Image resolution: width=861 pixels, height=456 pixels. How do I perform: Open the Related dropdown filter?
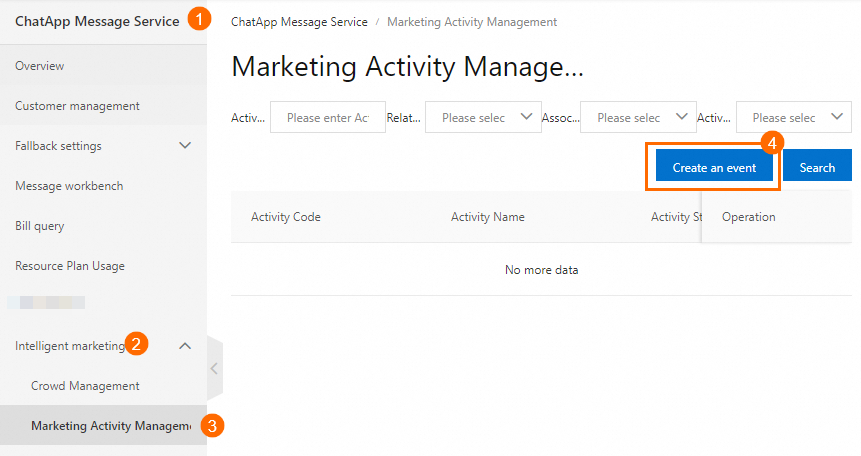483,118
